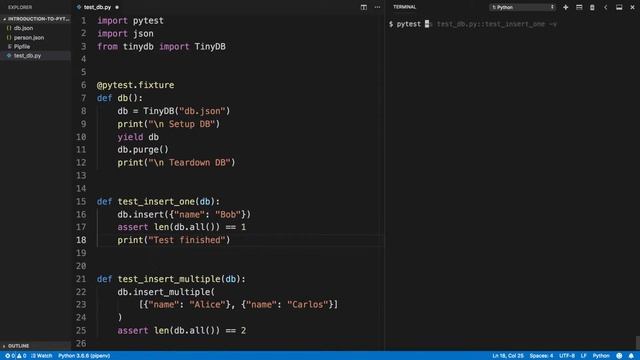
Task: Click the 'def test_insert_one(db):' definition
Action: click(158, 201)
